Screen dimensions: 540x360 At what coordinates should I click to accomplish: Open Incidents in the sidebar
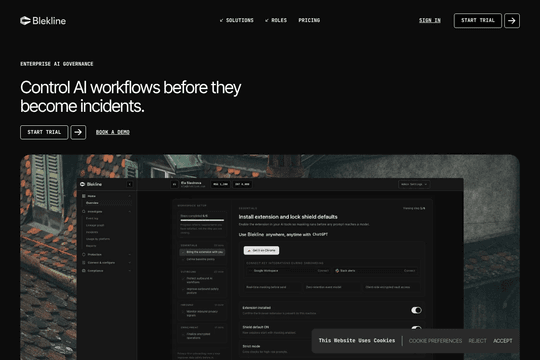92,232
